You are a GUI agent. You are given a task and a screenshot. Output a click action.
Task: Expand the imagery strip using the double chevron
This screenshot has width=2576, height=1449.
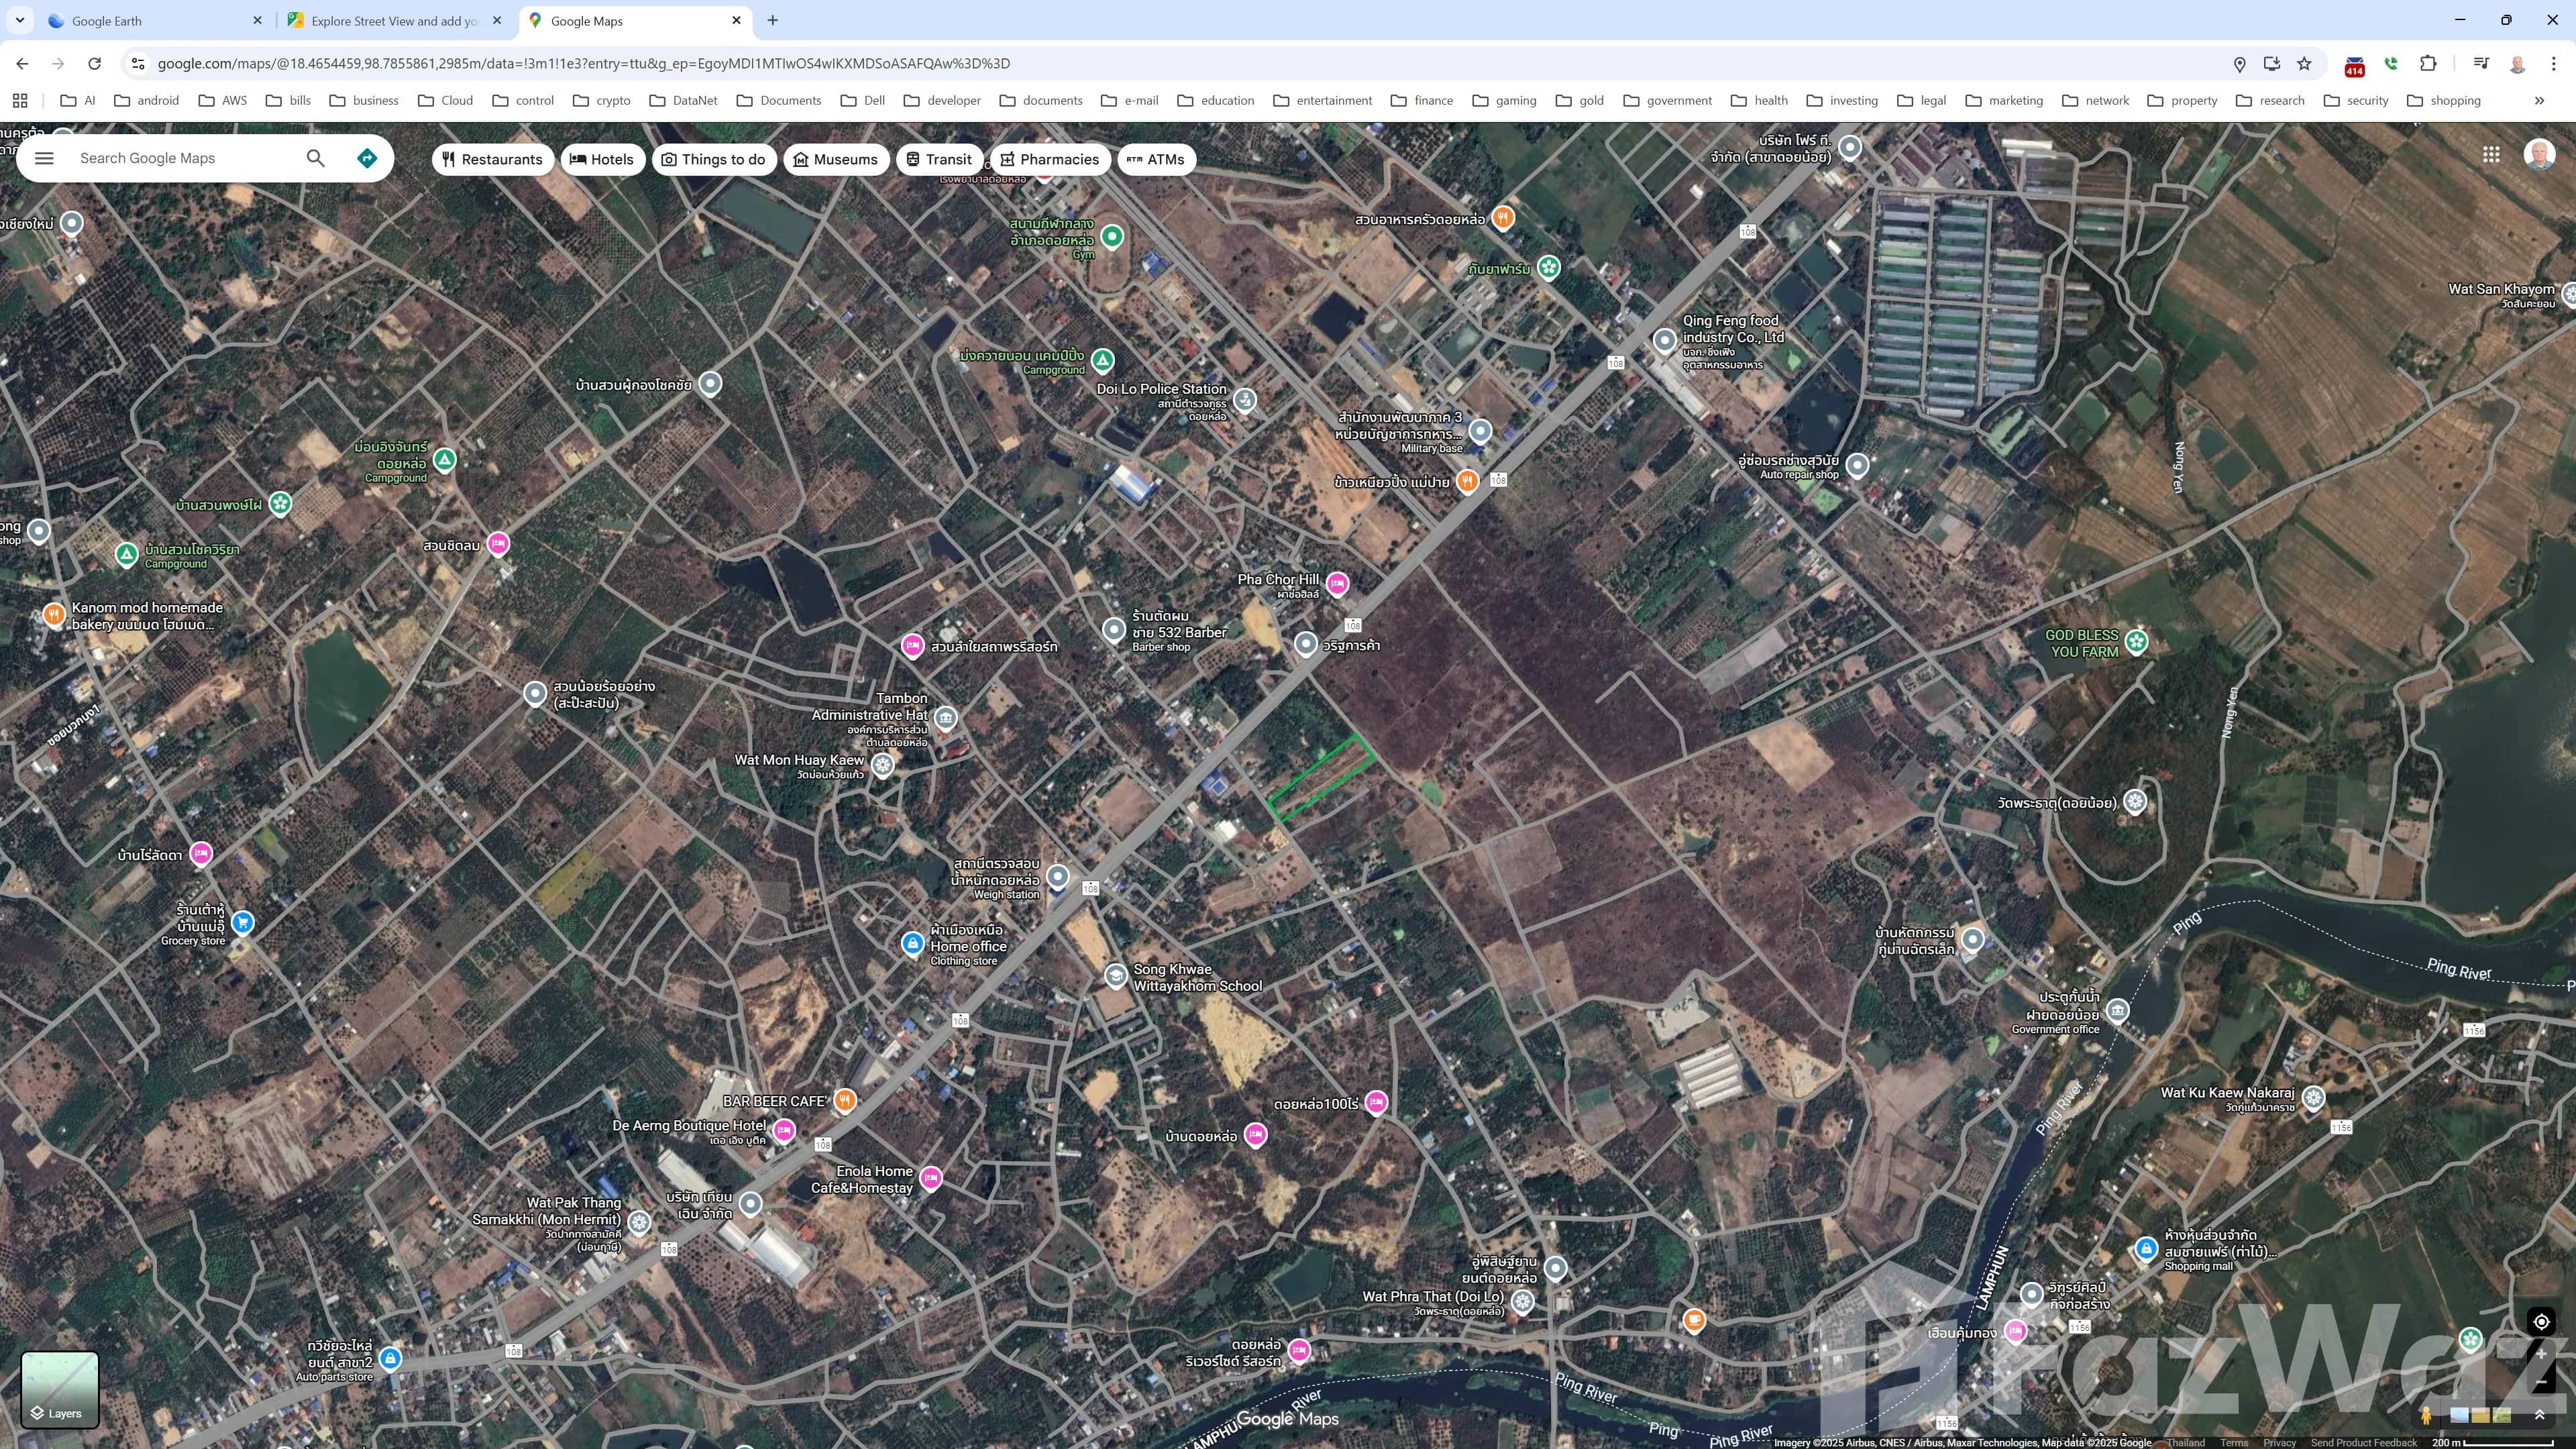pos(2539,1415)
